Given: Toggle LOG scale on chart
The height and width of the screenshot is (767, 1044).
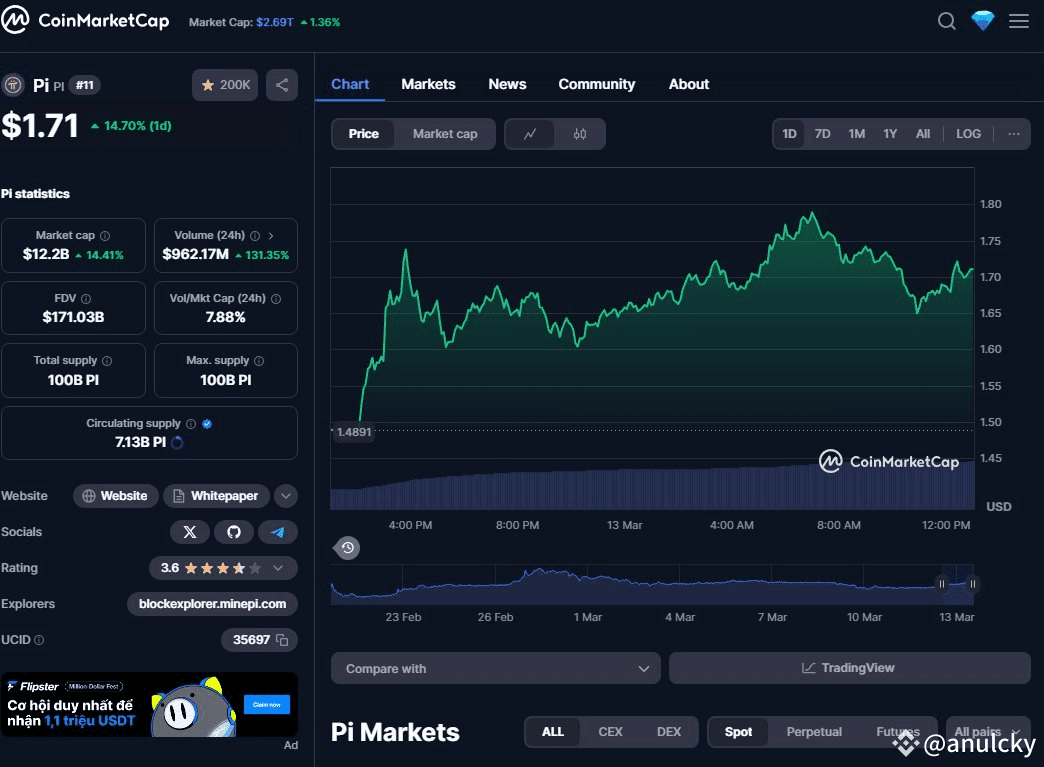Looking at the screenshot, I should [968, 134].
